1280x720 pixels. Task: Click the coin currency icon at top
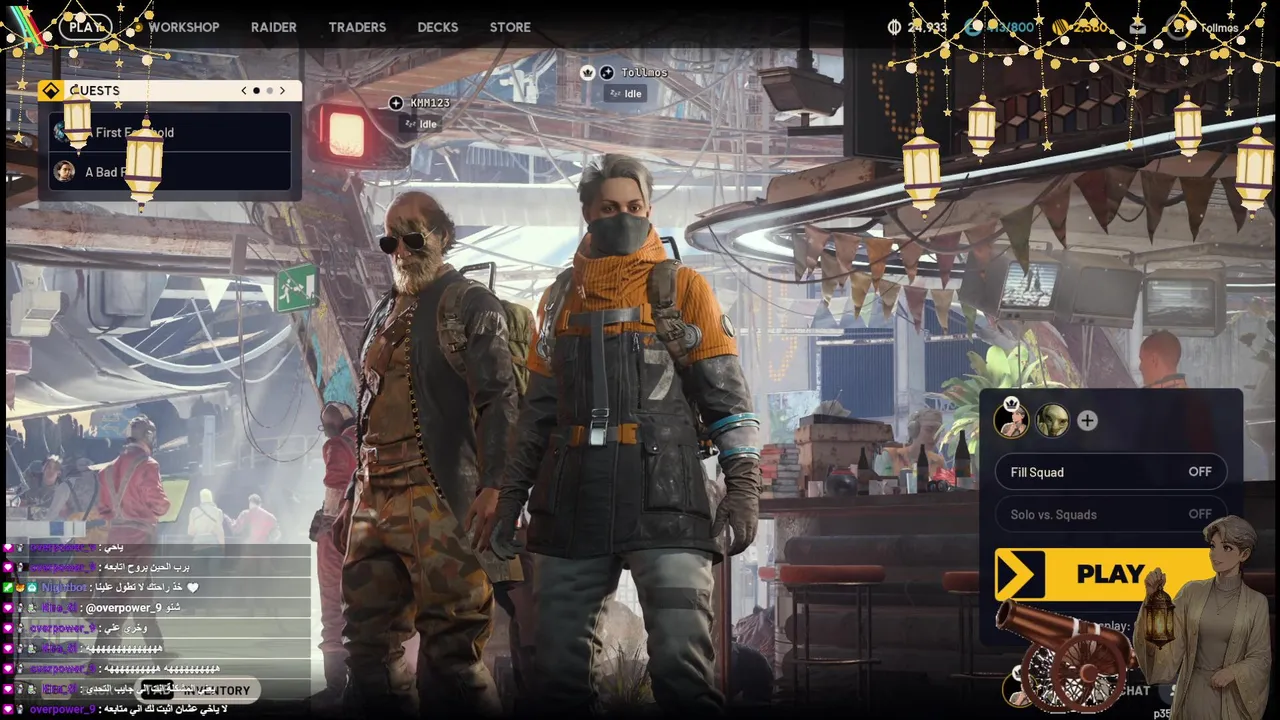[895, 27]
